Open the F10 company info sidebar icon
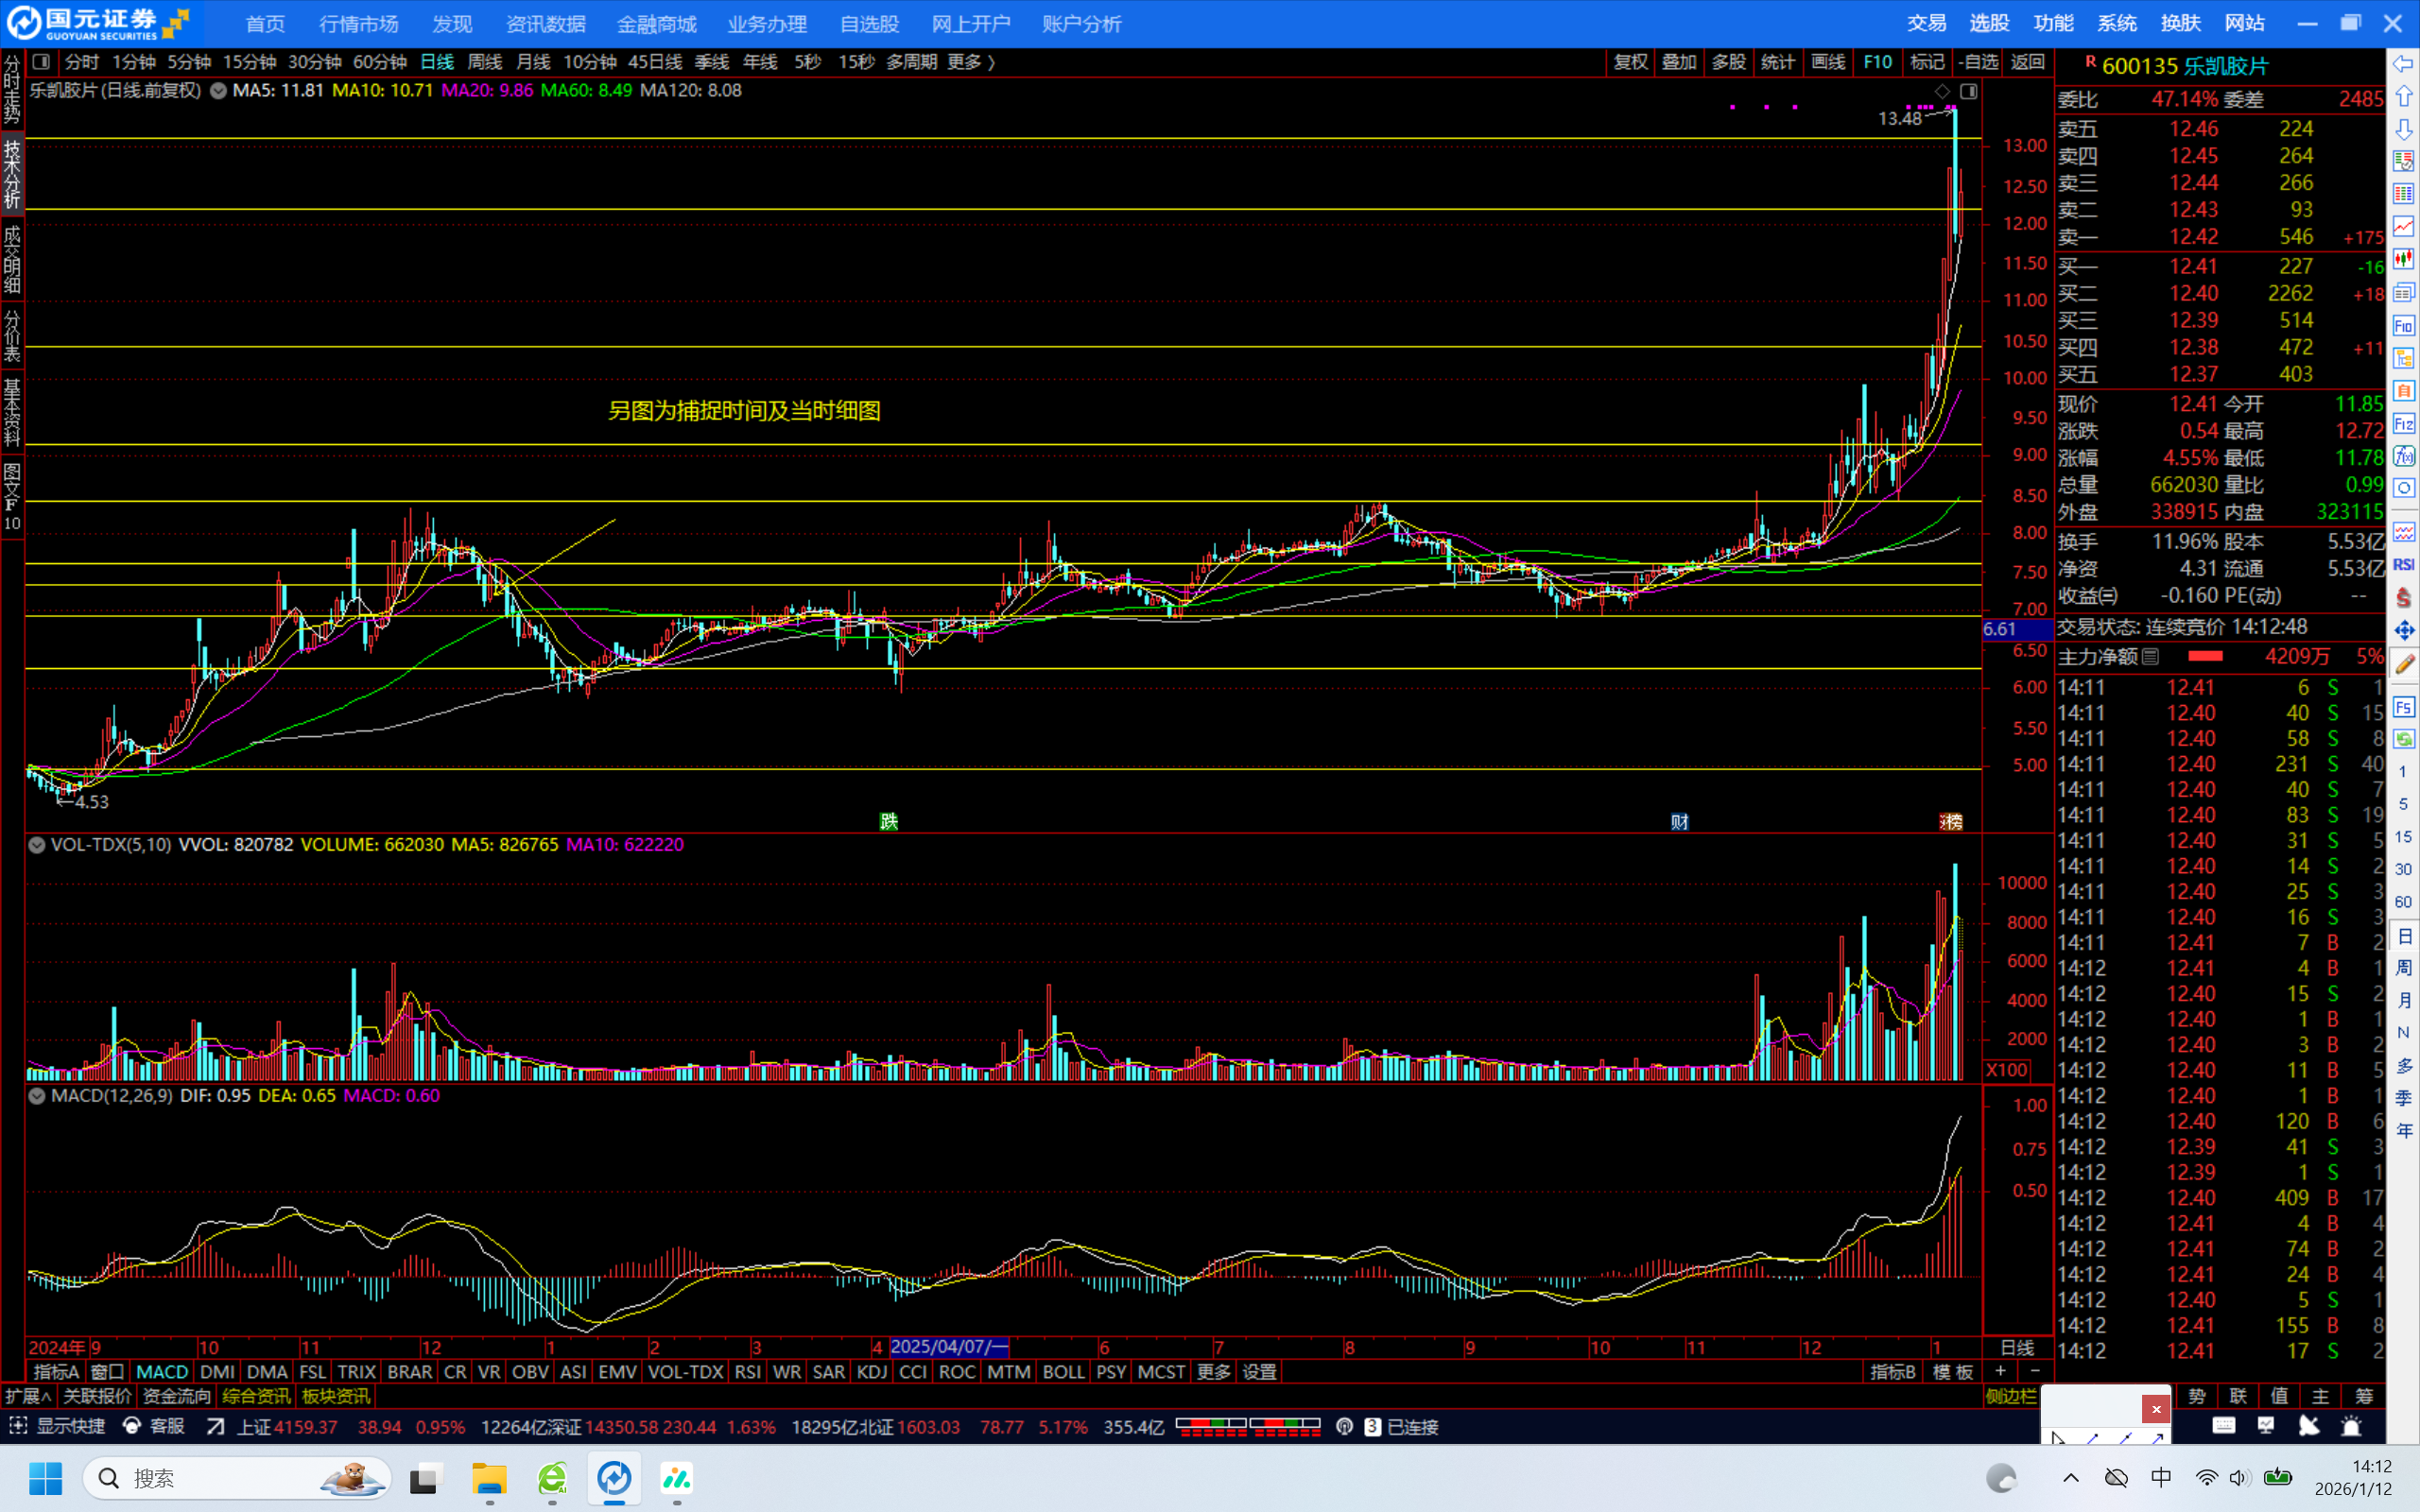2420x1512 pixels. point(2404,326)
